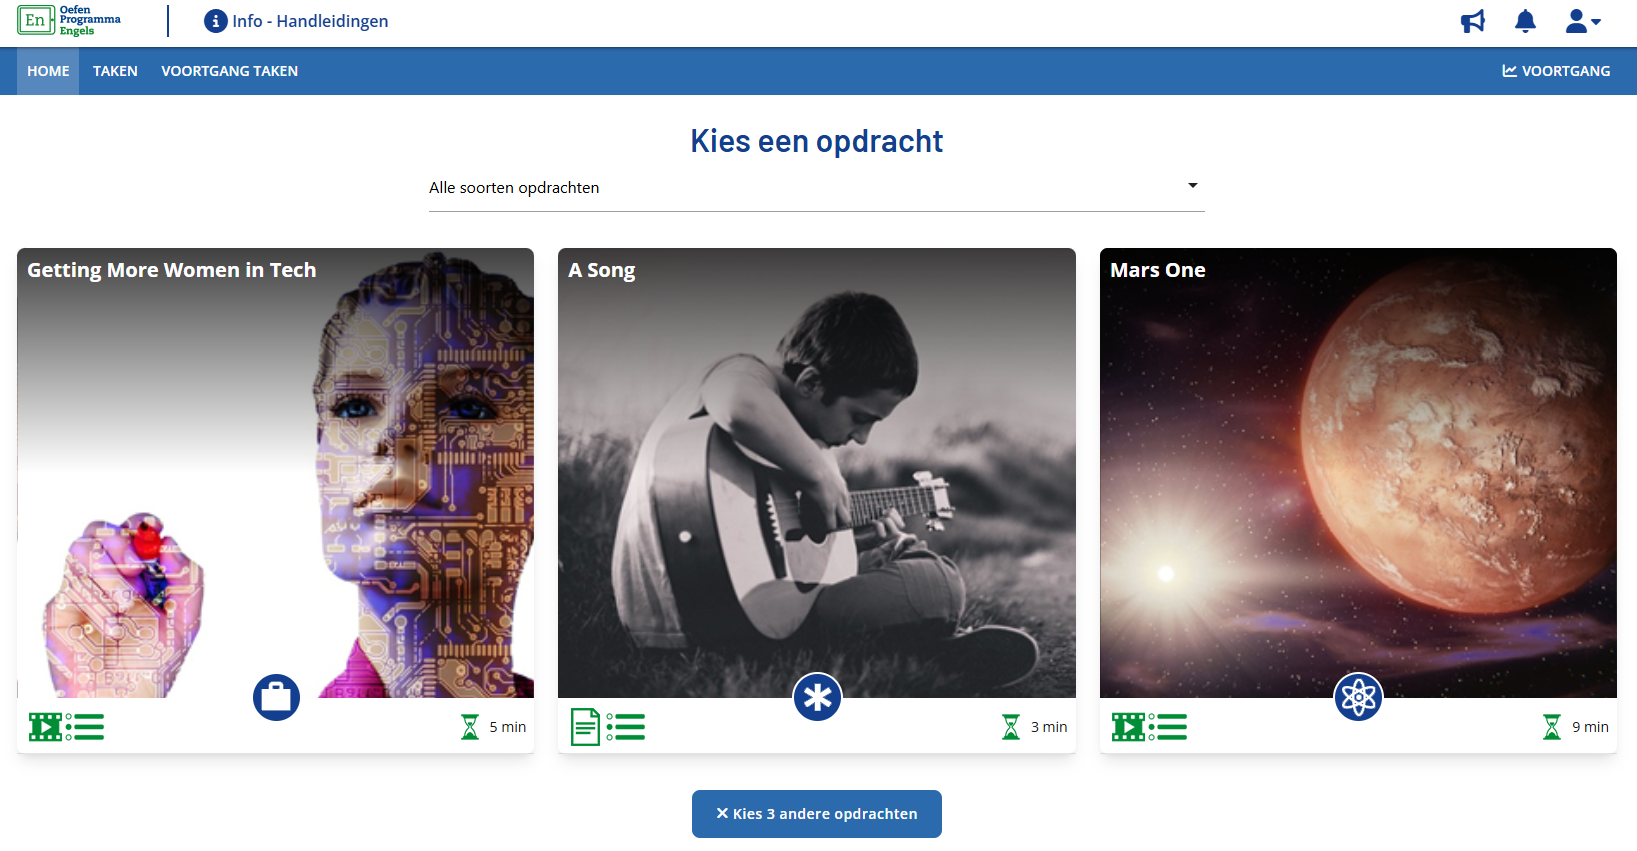Select the HOME tab
Viewport: 1637px width, 851px height.
48,71
